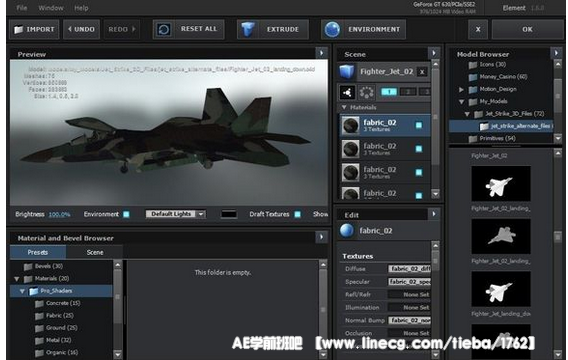The height and width of the screenshot is (360, 568).
Task: Toggle visibility of fourth fabric_02 material
Action: coord(419,196)
